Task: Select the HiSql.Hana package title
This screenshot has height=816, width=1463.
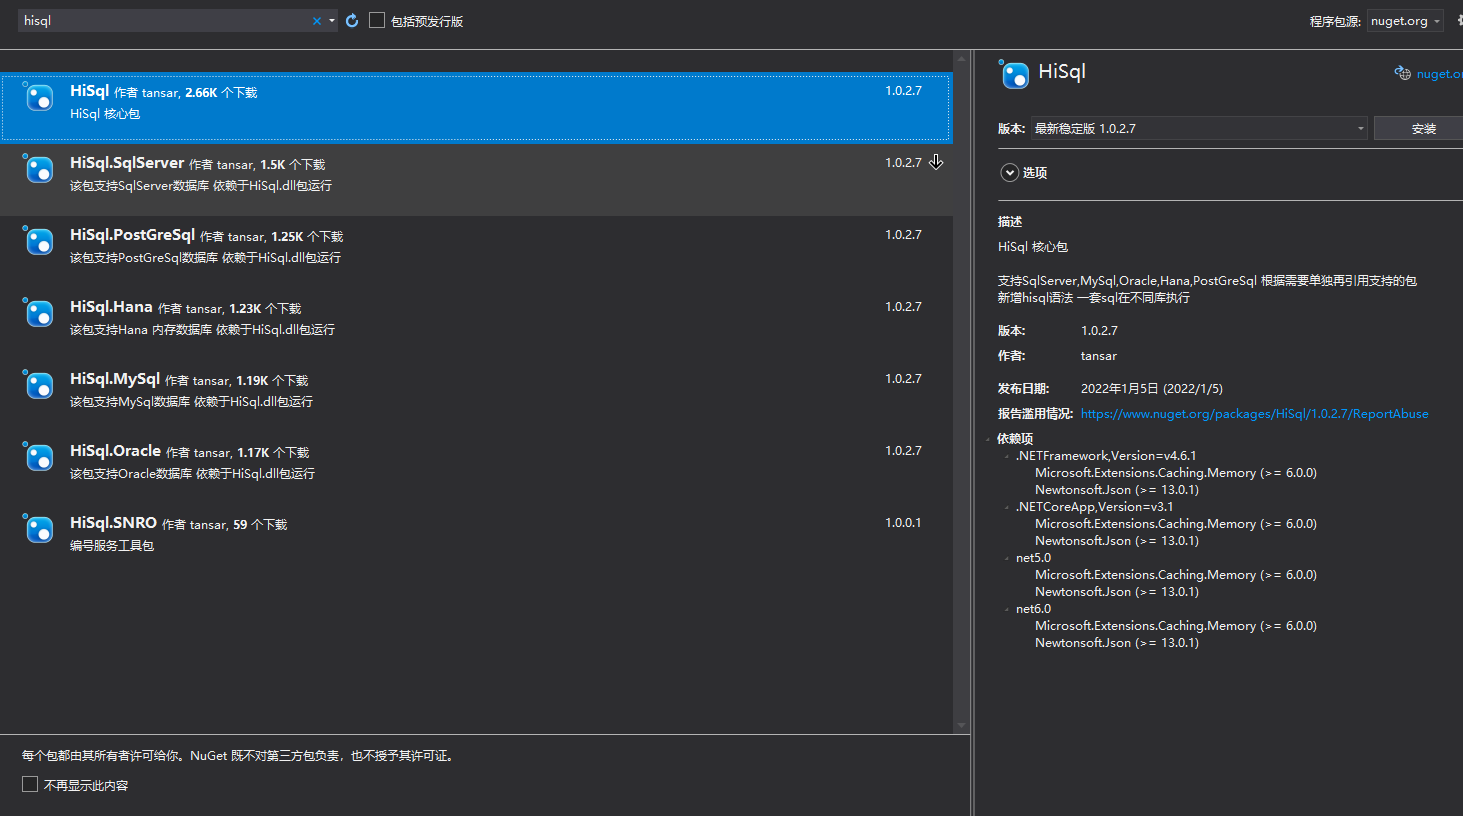Action: coord(111,307)
